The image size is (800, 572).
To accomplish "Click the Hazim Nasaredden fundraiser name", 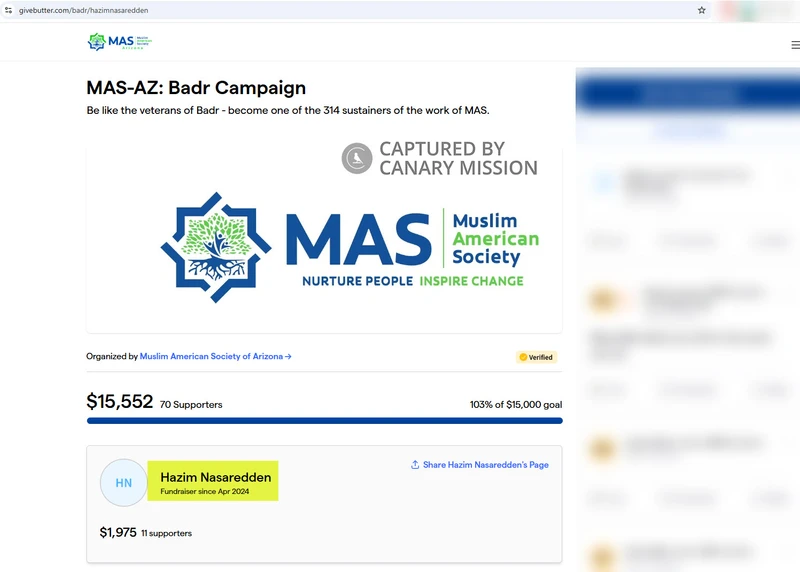I will pos(215,477).
